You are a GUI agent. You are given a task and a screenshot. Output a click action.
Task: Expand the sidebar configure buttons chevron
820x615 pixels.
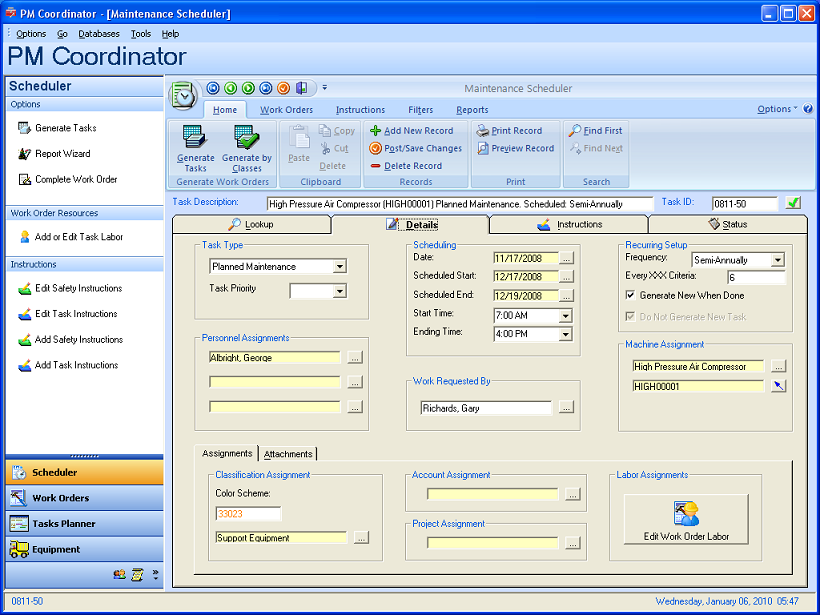click(x=155, y=575)
